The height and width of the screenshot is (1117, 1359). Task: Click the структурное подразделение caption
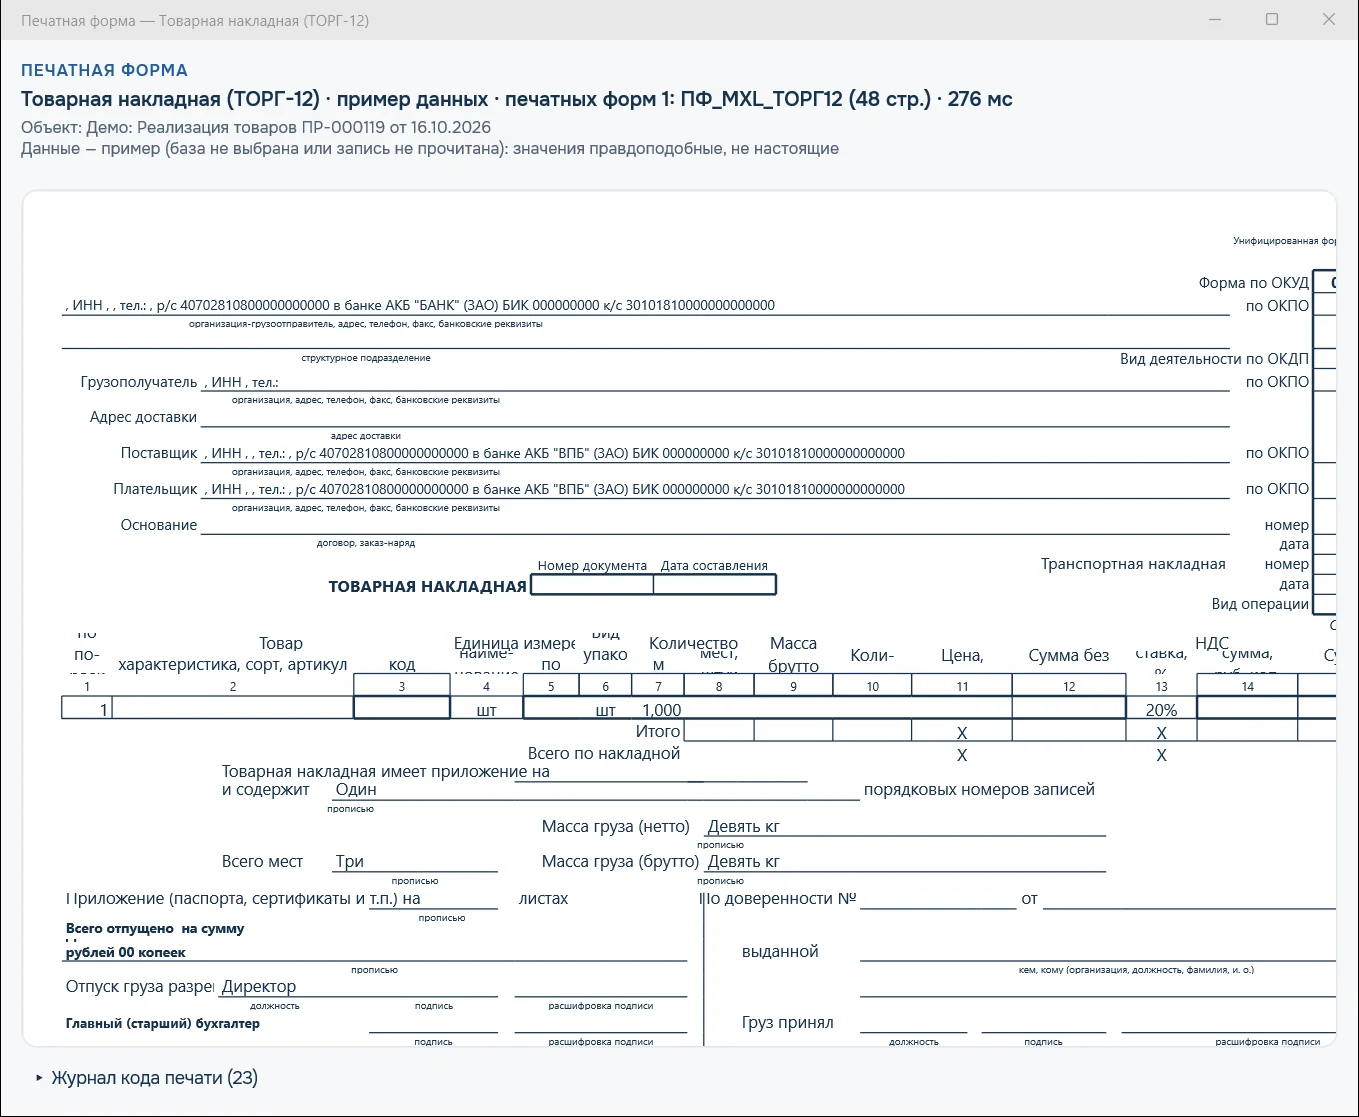366,358
